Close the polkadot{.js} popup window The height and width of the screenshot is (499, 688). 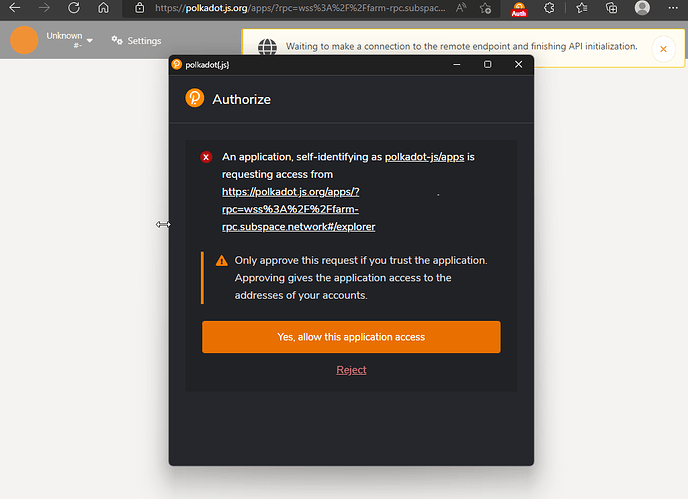pyautogui.click(x=519, y=65)
